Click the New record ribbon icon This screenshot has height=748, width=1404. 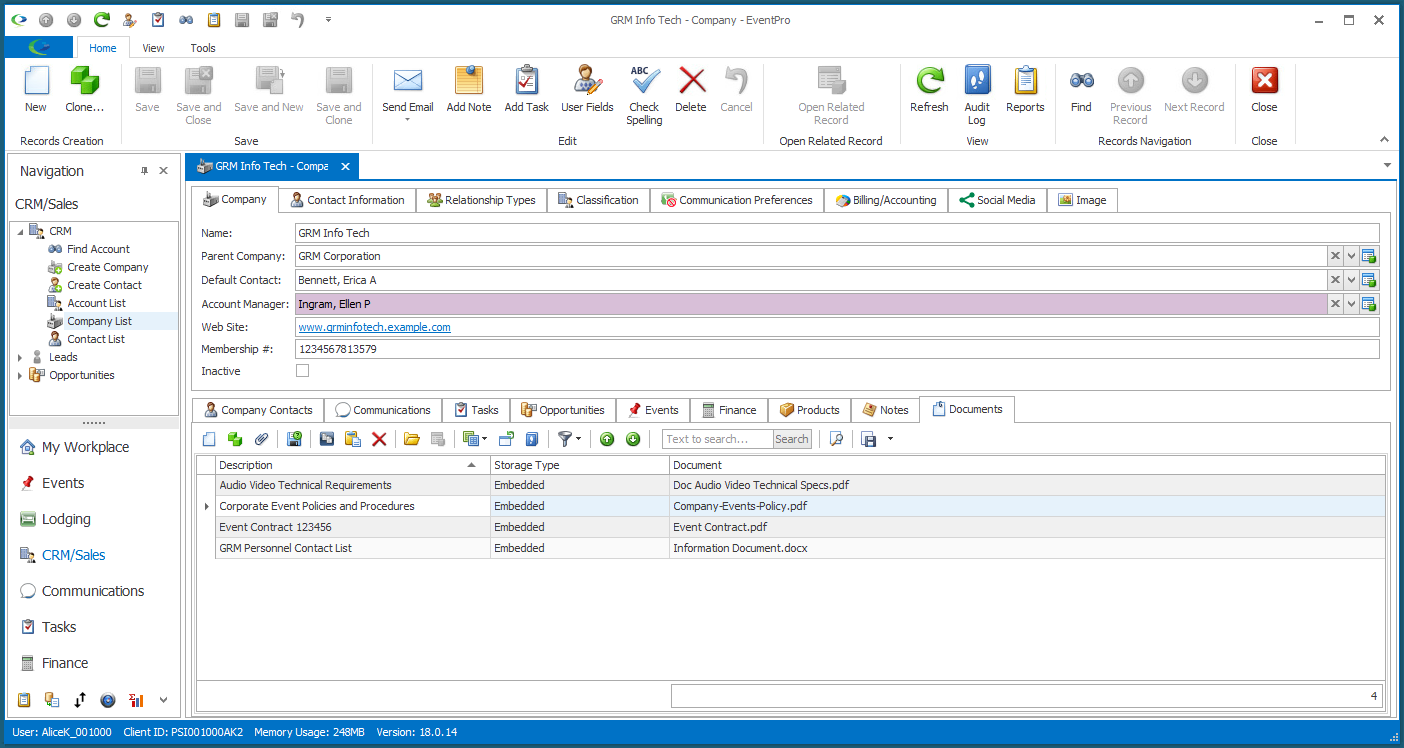click(x=36, y=90)
